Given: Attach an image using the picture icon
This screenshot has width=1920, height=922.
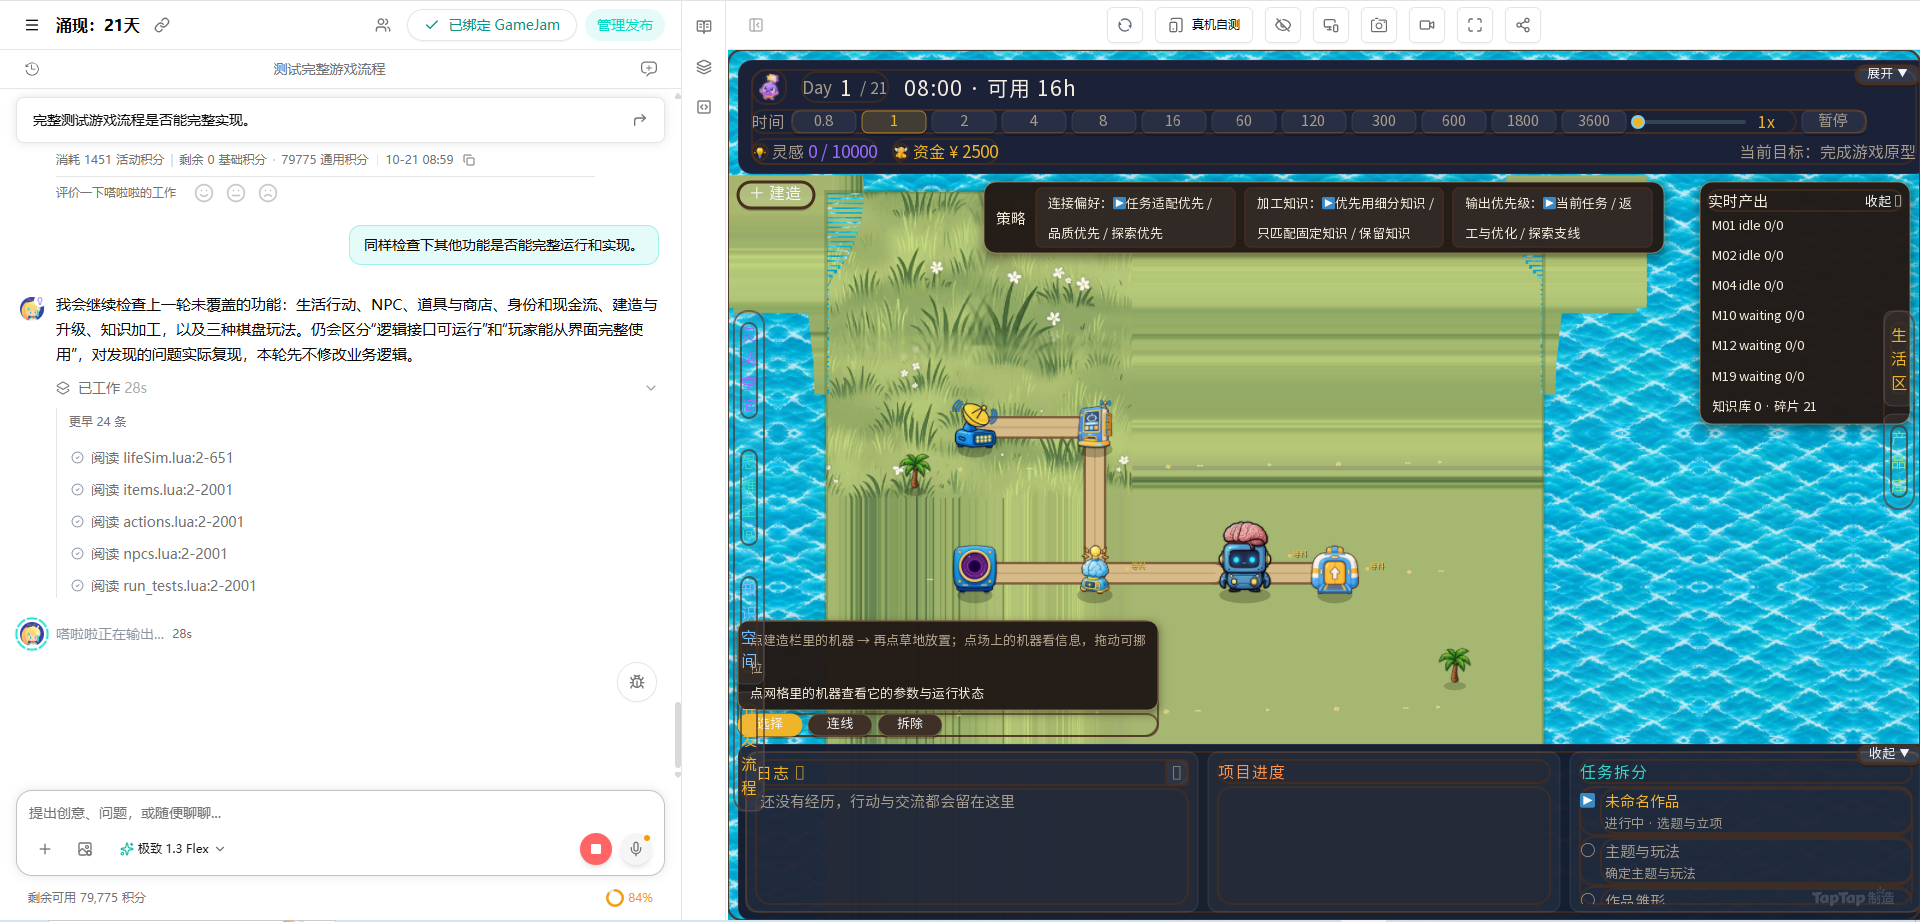Looking at the screenshot, I should [85, 849].
